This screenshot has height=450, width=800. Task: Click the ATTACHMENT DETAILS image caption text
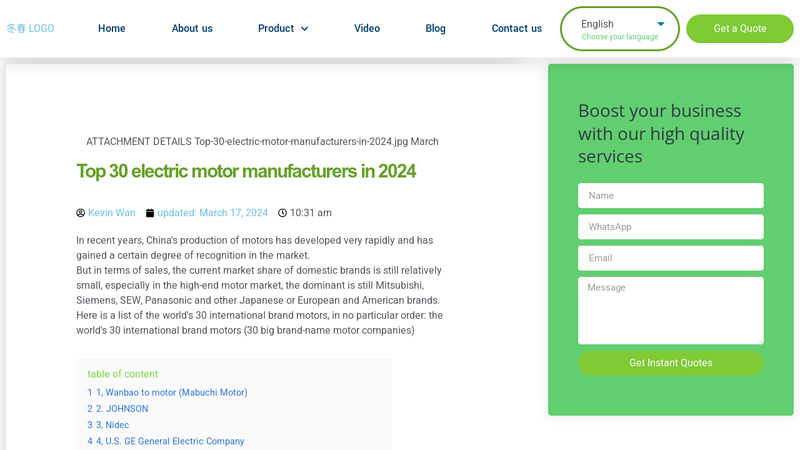[262, 141]
